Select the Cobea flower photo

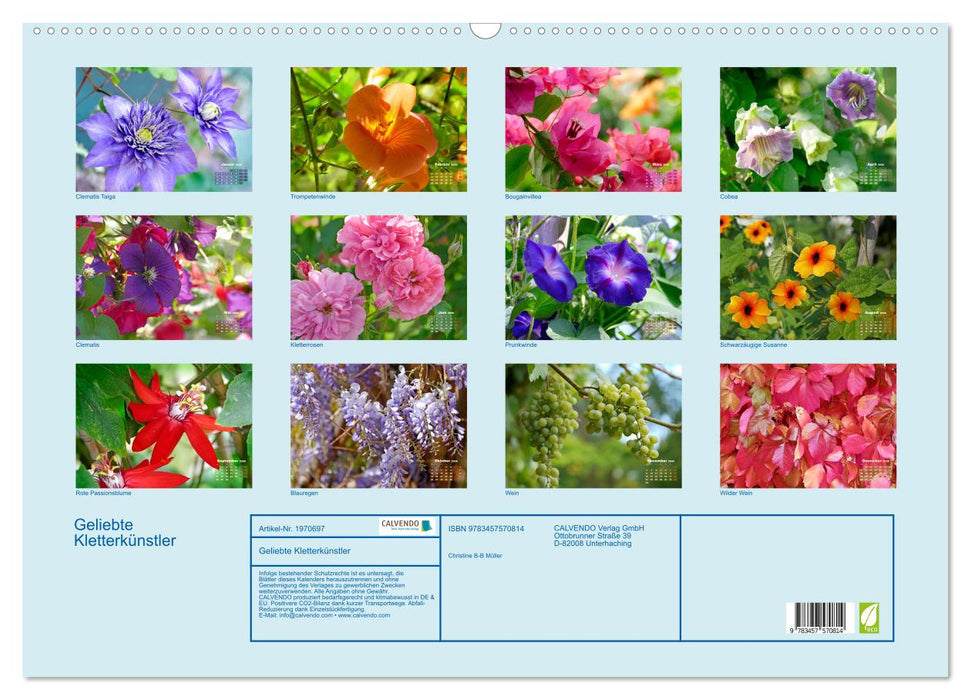[x=807, y=129]
